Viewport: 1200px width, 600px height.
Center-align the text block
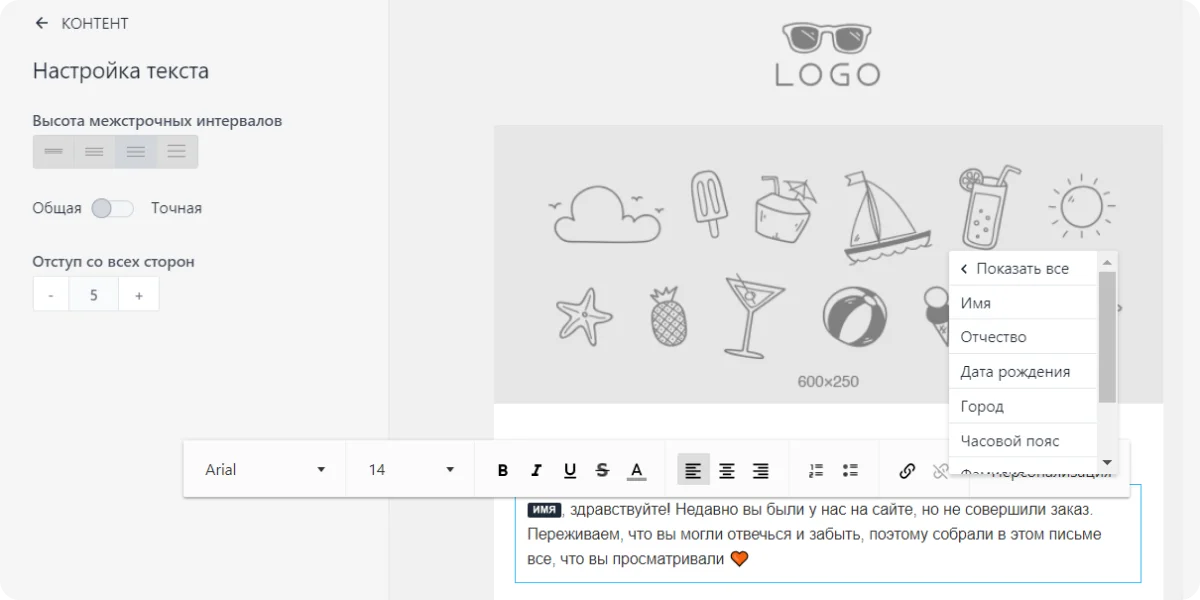point(727,470)
